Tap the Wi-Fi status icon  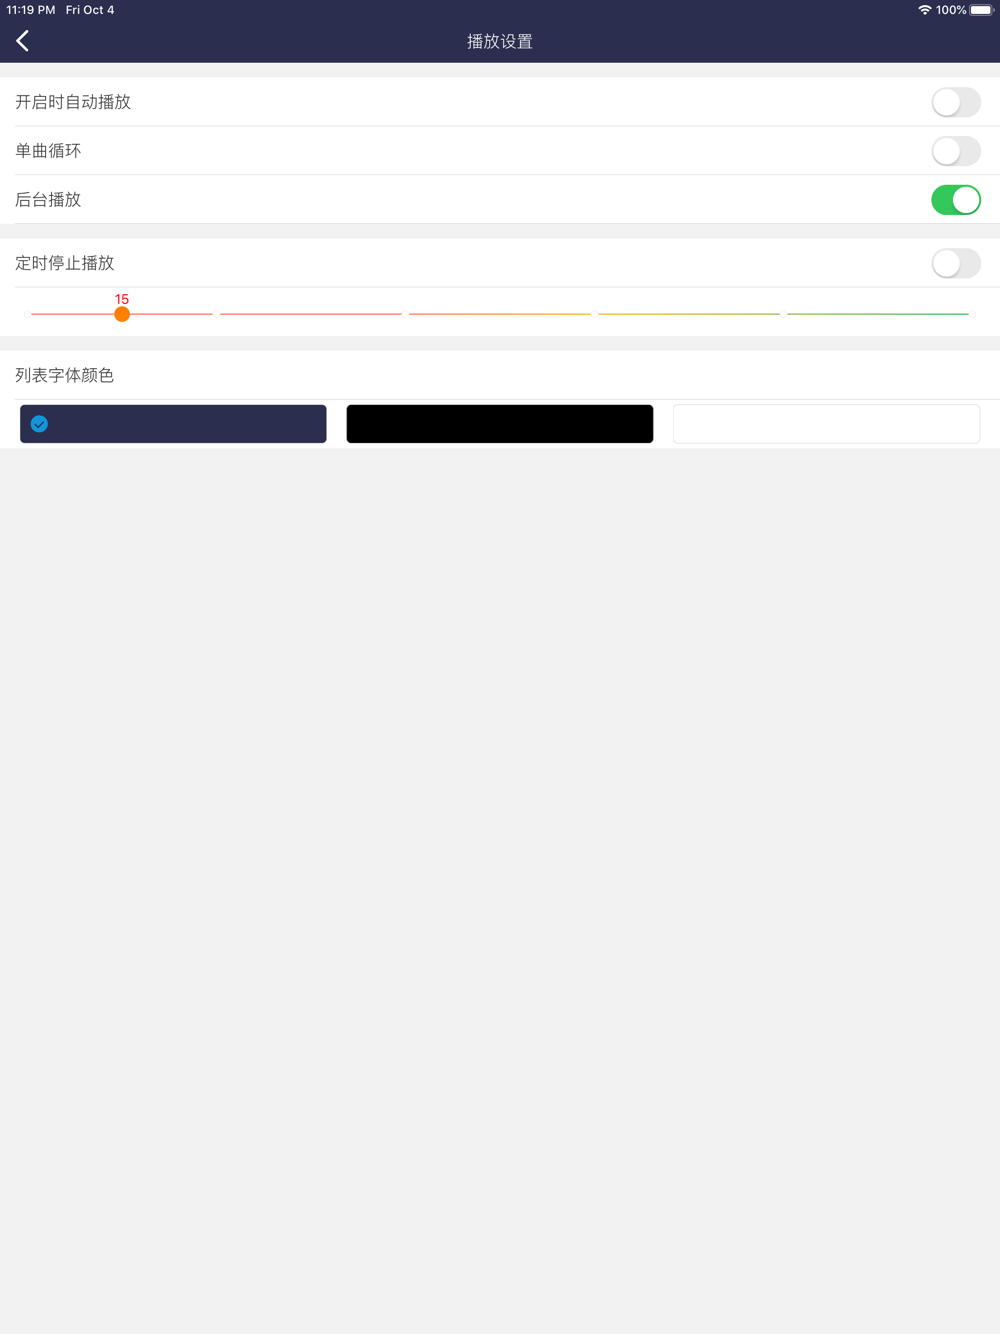coord(925,10)
